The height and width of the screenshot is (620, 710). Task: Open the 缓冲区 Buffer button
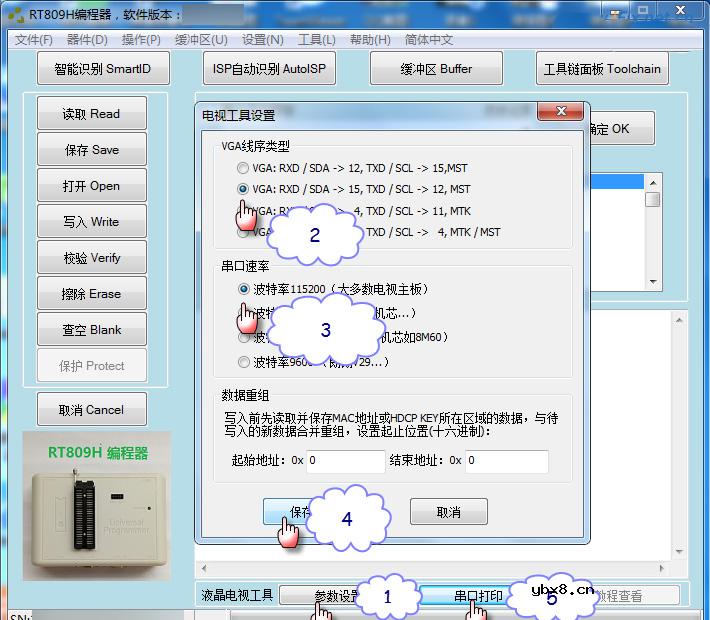point(436,68)
